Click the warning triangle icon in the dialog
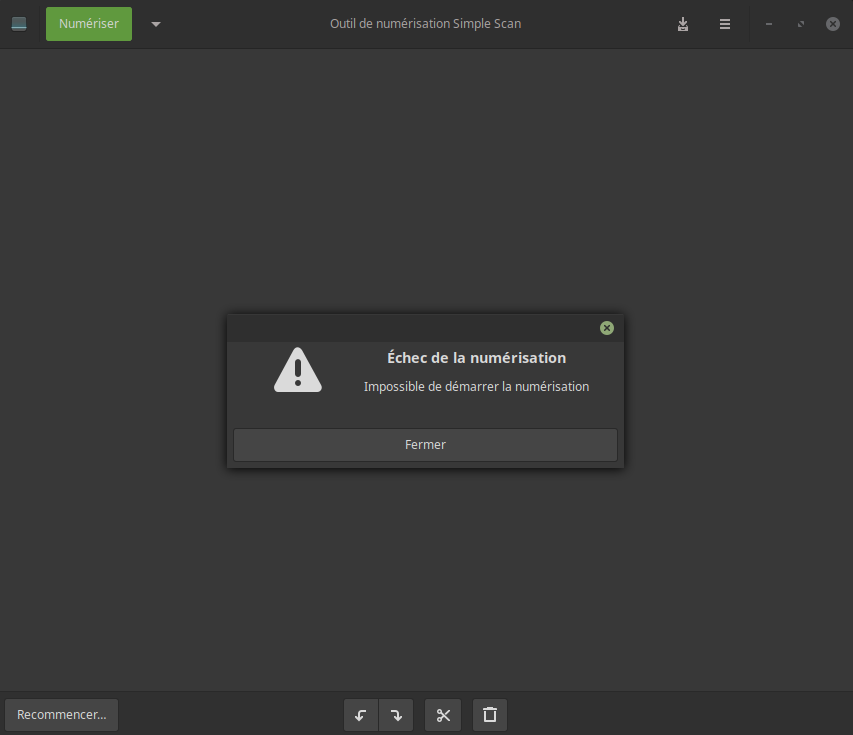The image size is (853, 735). (298, 370)
